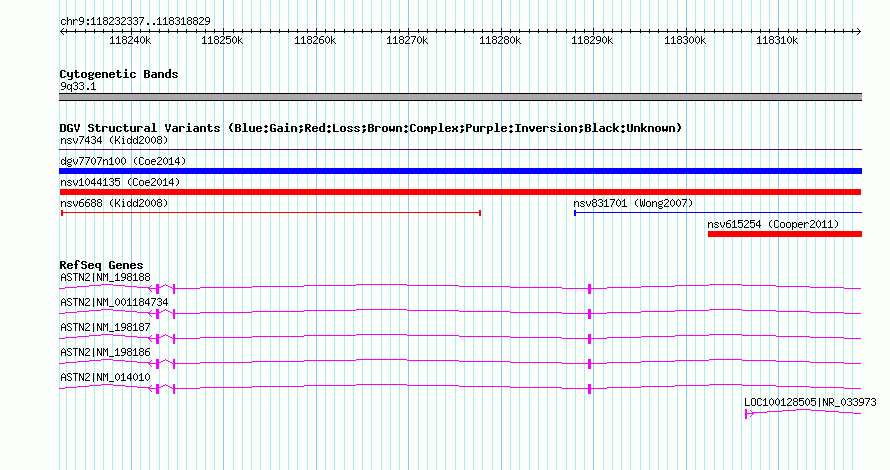Click the LOC100128505 transcript start exon mark
Viewport: 890px width, 470px height.
click(x=746, y=414)
